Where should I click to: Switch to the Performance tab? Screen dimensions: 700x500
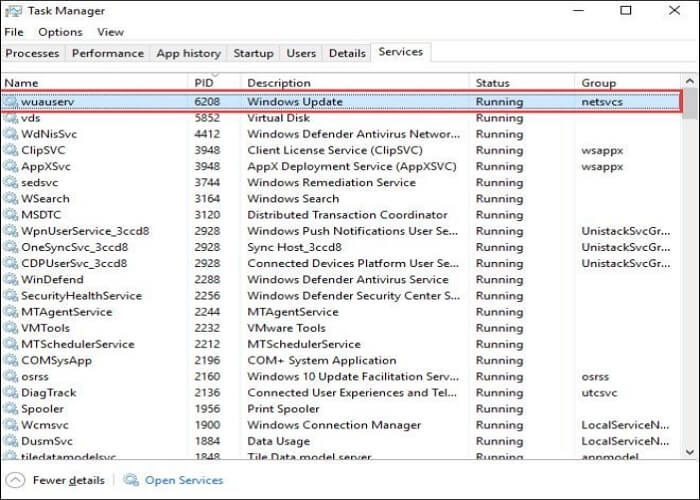pyautogui.click(x=107, y=53)
